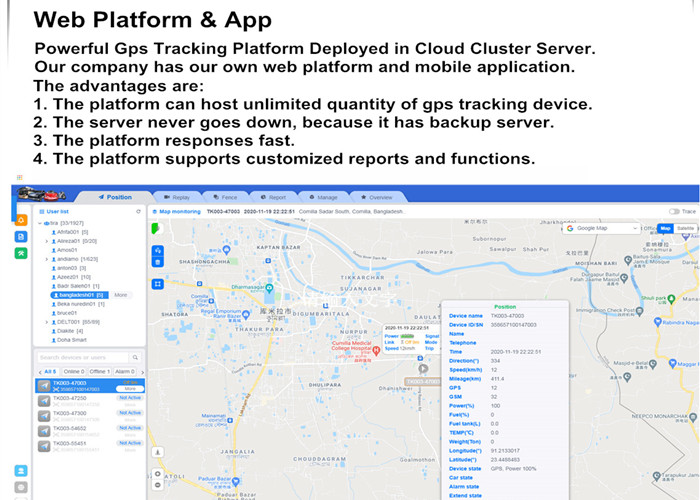Screen dimensions: 700x500
Task: Click the Search devices or users field
Action: [82, 357]
